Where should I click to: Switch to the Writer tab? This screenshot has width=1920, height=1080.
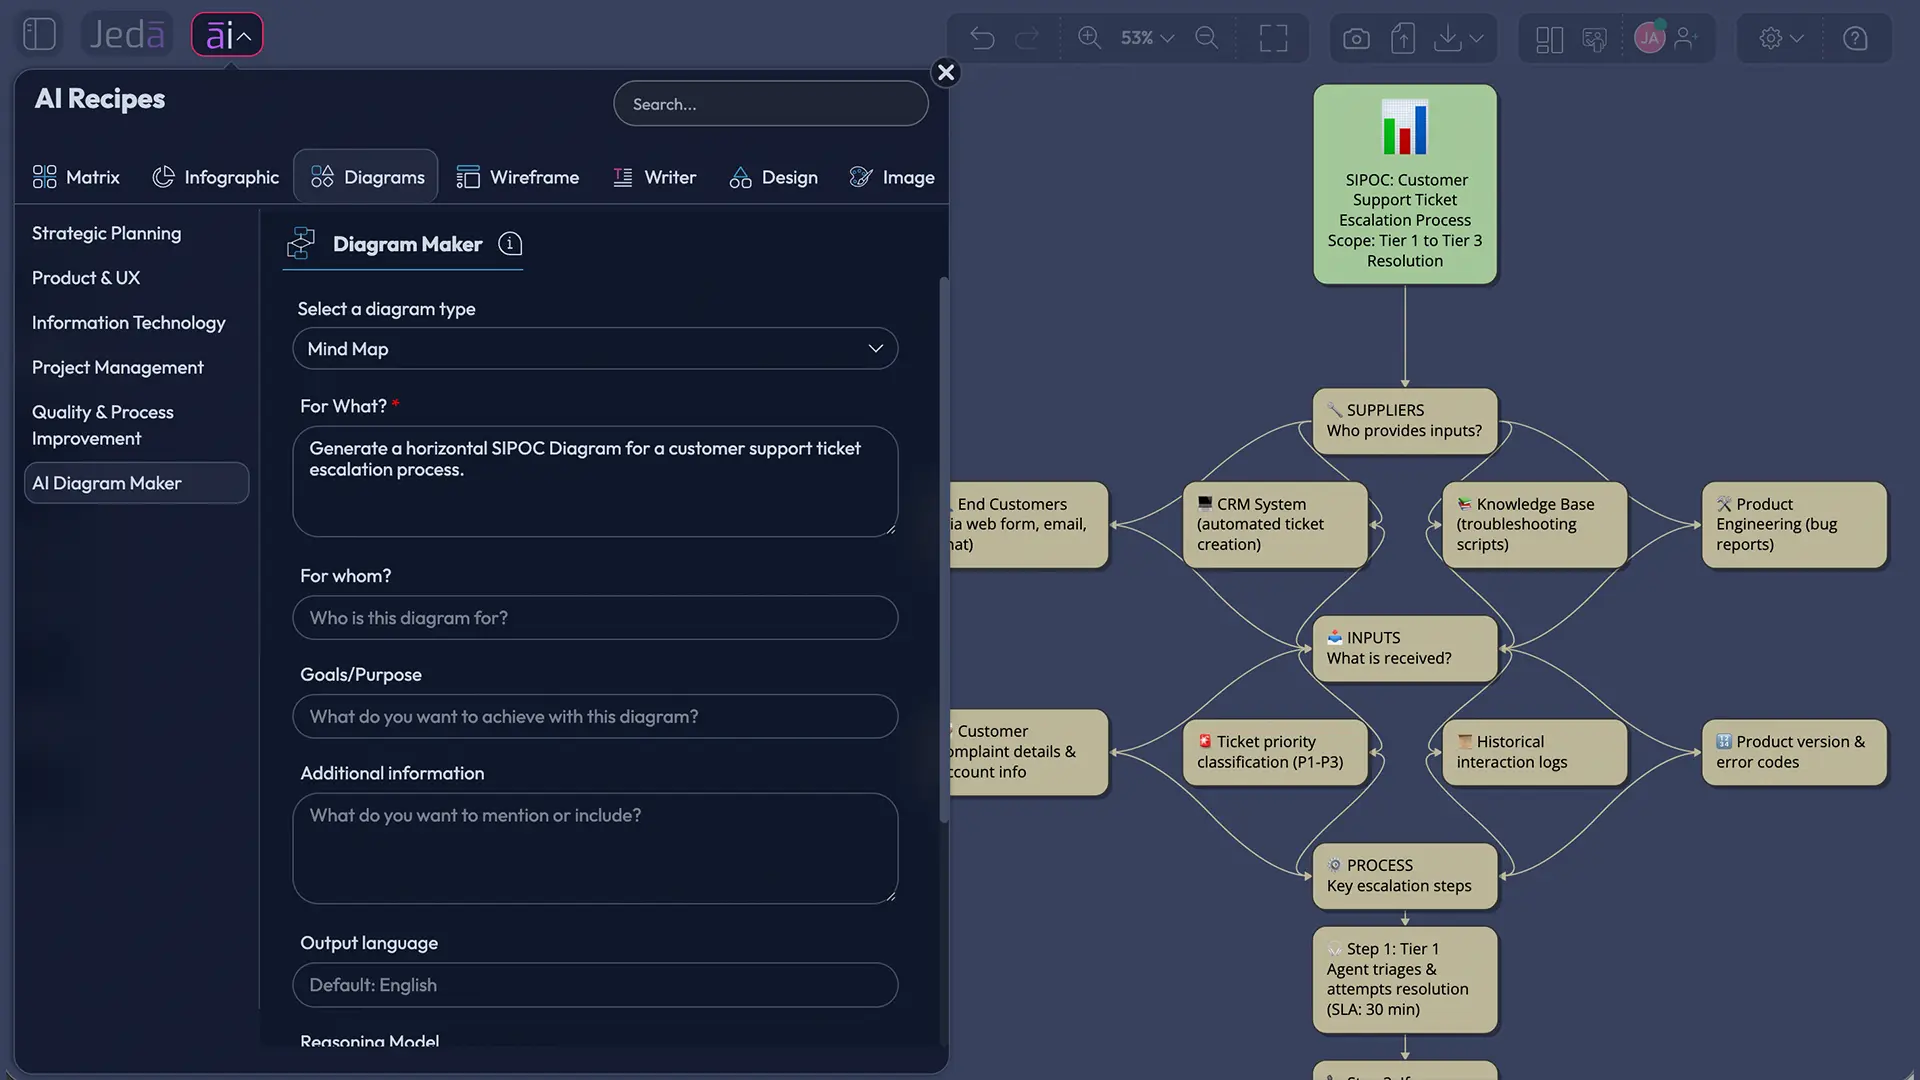(x=654, y=177)
